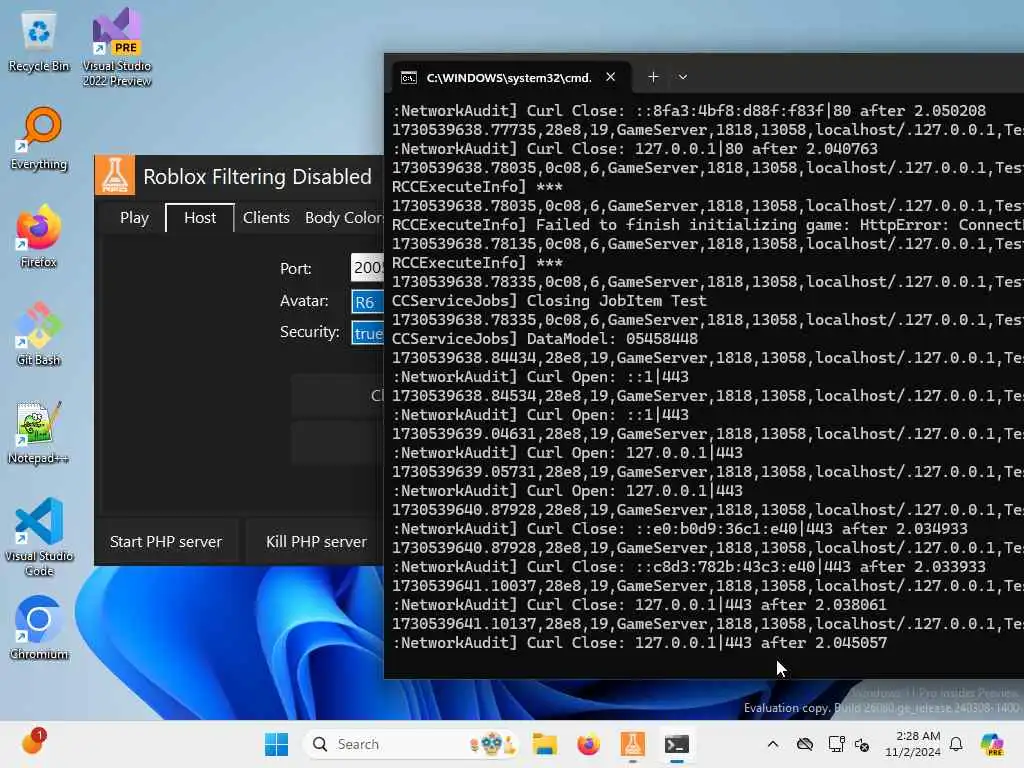Open the widgets icon with notification badge
Image resolution: width=1024 pixels, height=768 pixels.
coord(33,742)
